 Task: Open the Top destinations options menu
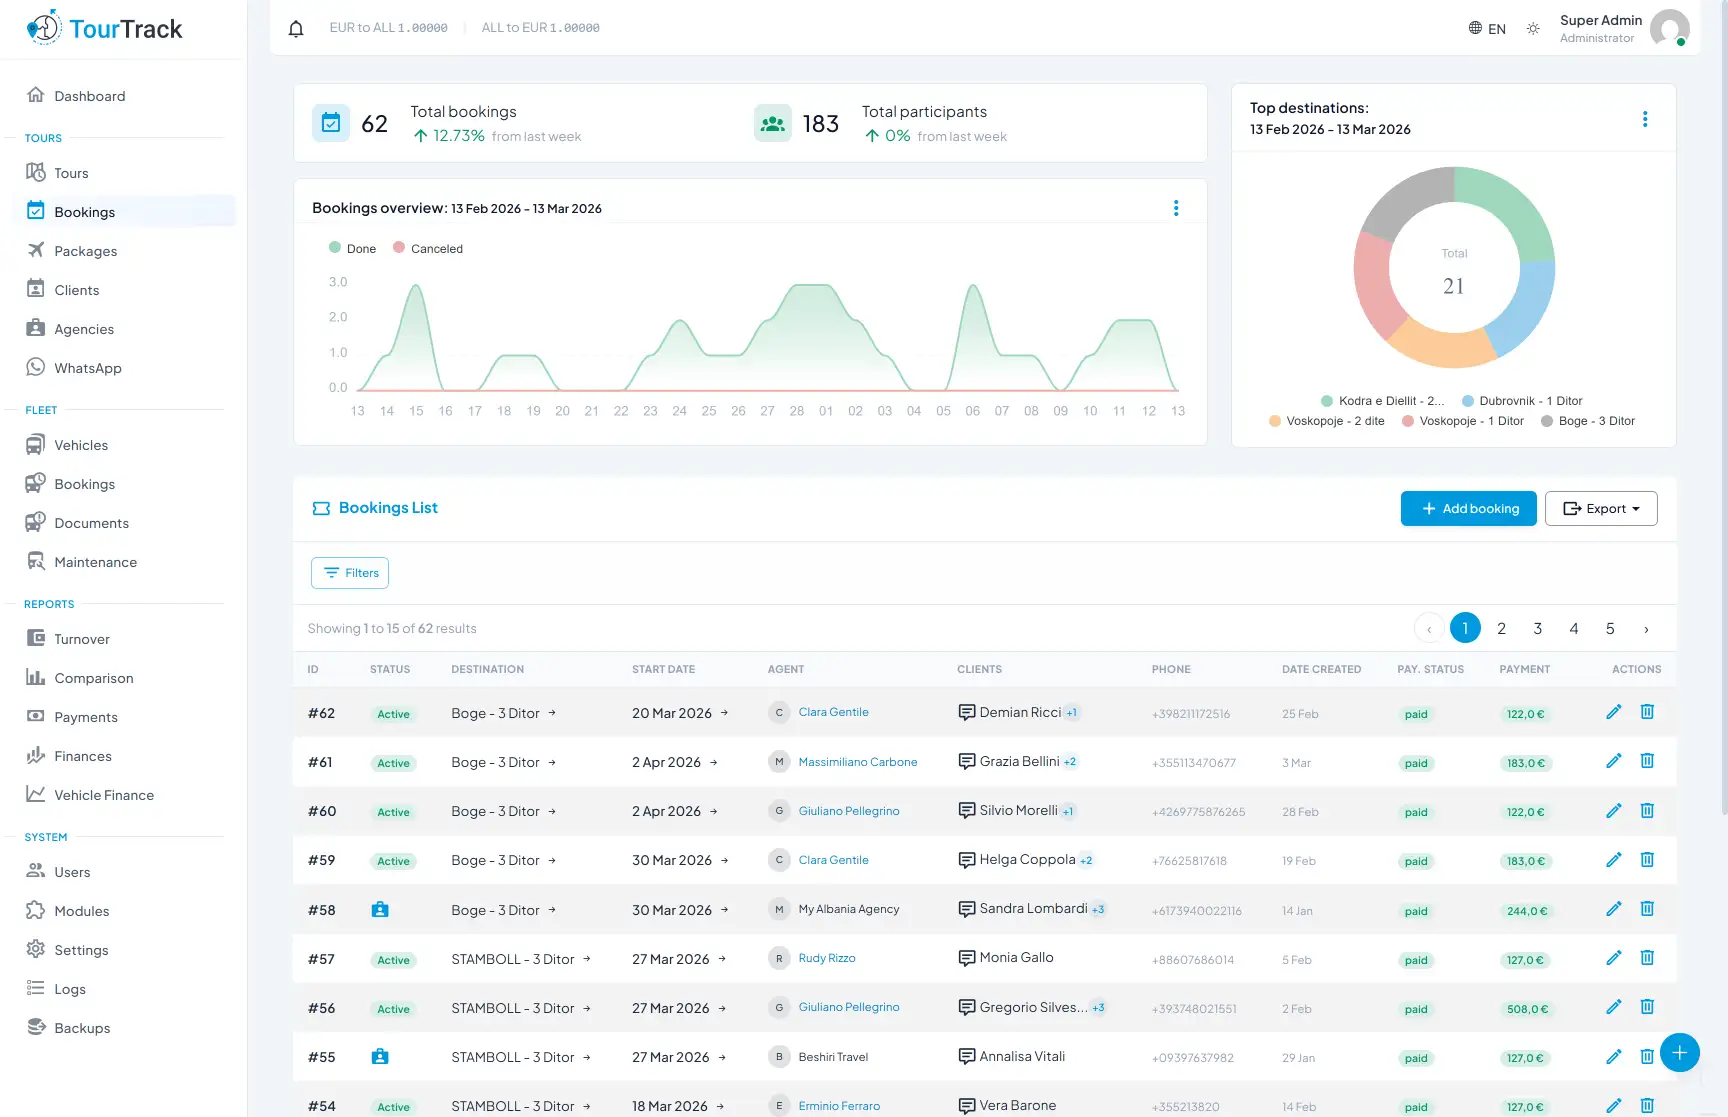[1645, 118]
